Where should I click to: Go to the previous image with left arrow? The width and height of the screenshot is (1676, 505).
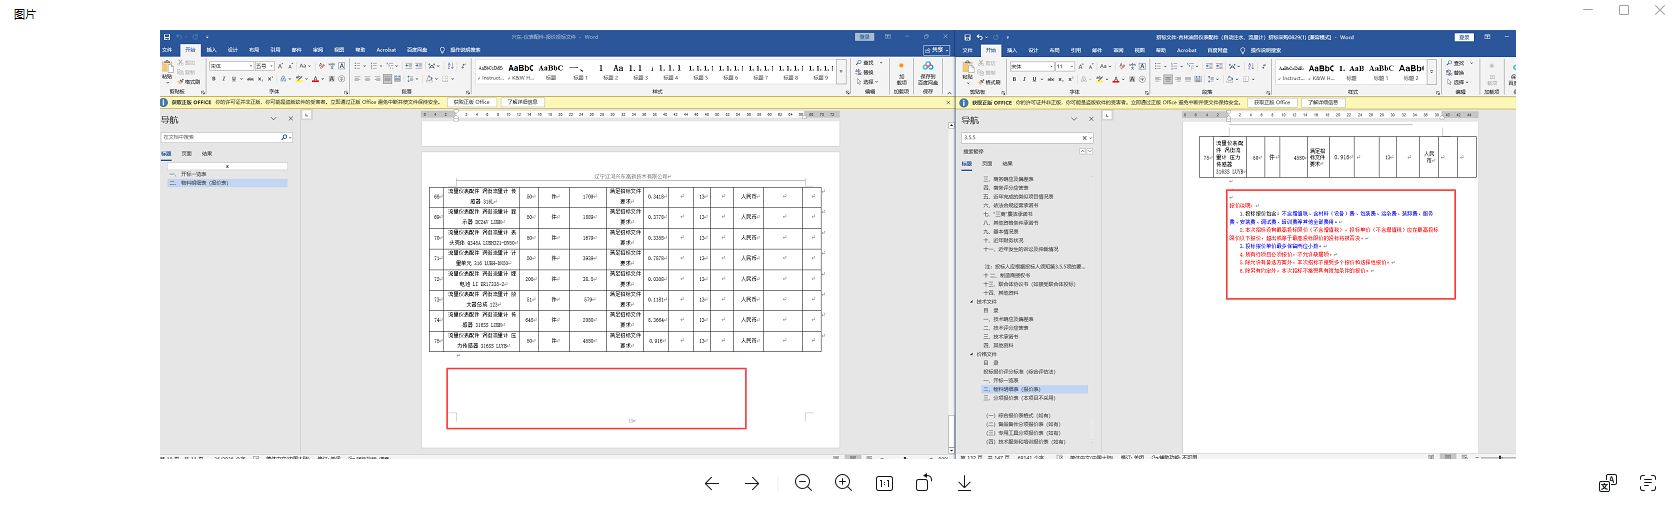click(711, 483)
